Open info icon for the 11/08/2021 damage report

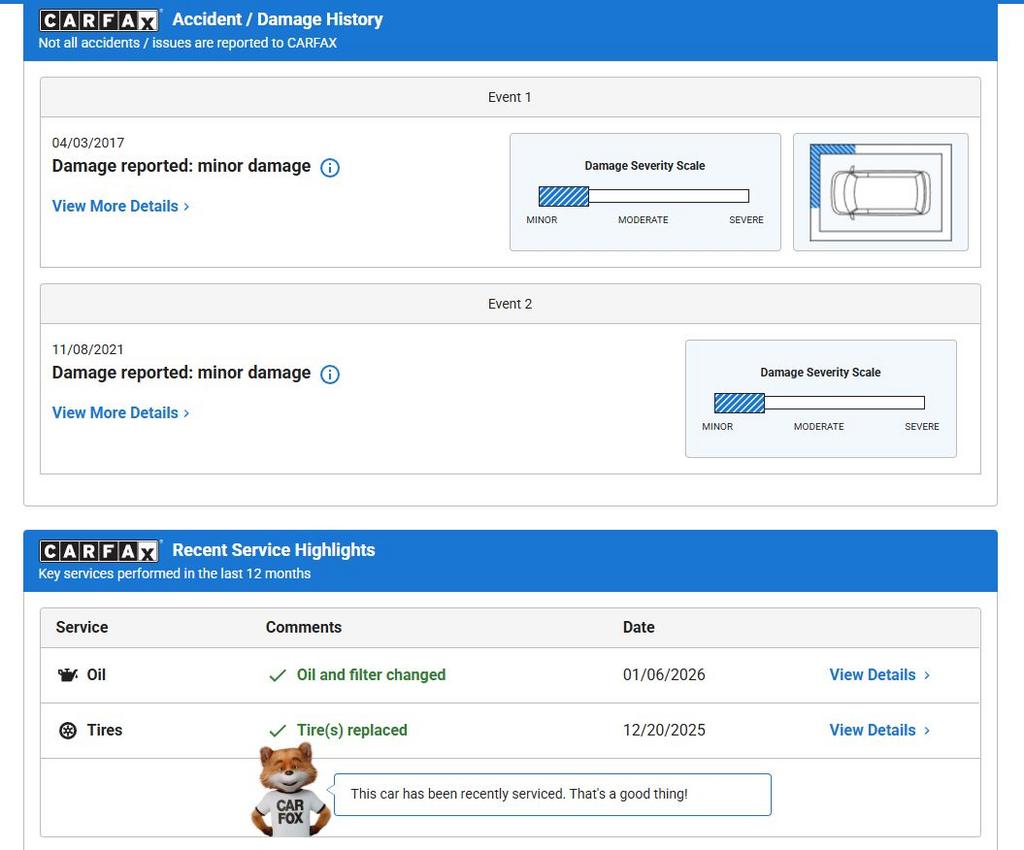[x=330, y=374]
